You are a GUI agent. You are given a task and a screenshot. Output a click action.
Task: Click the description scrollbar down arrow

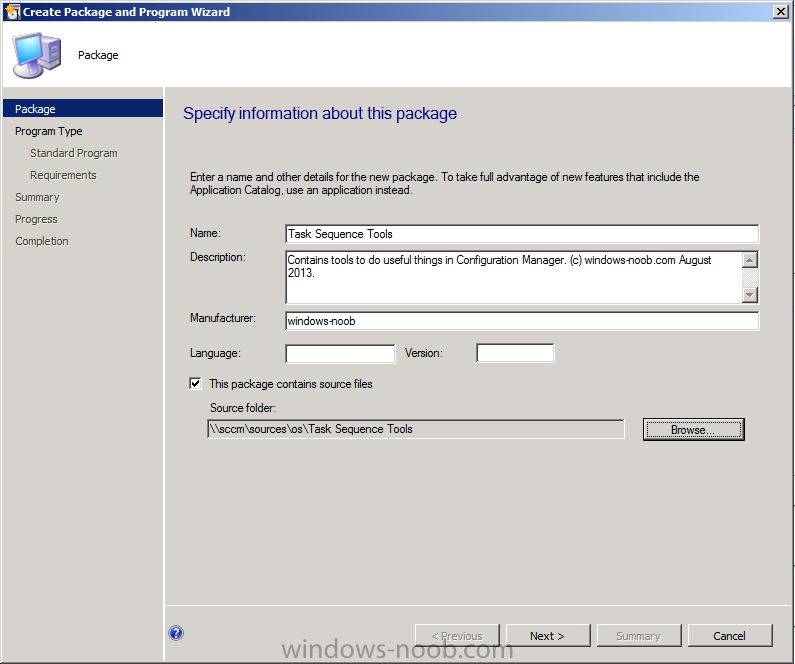point(750,294)
